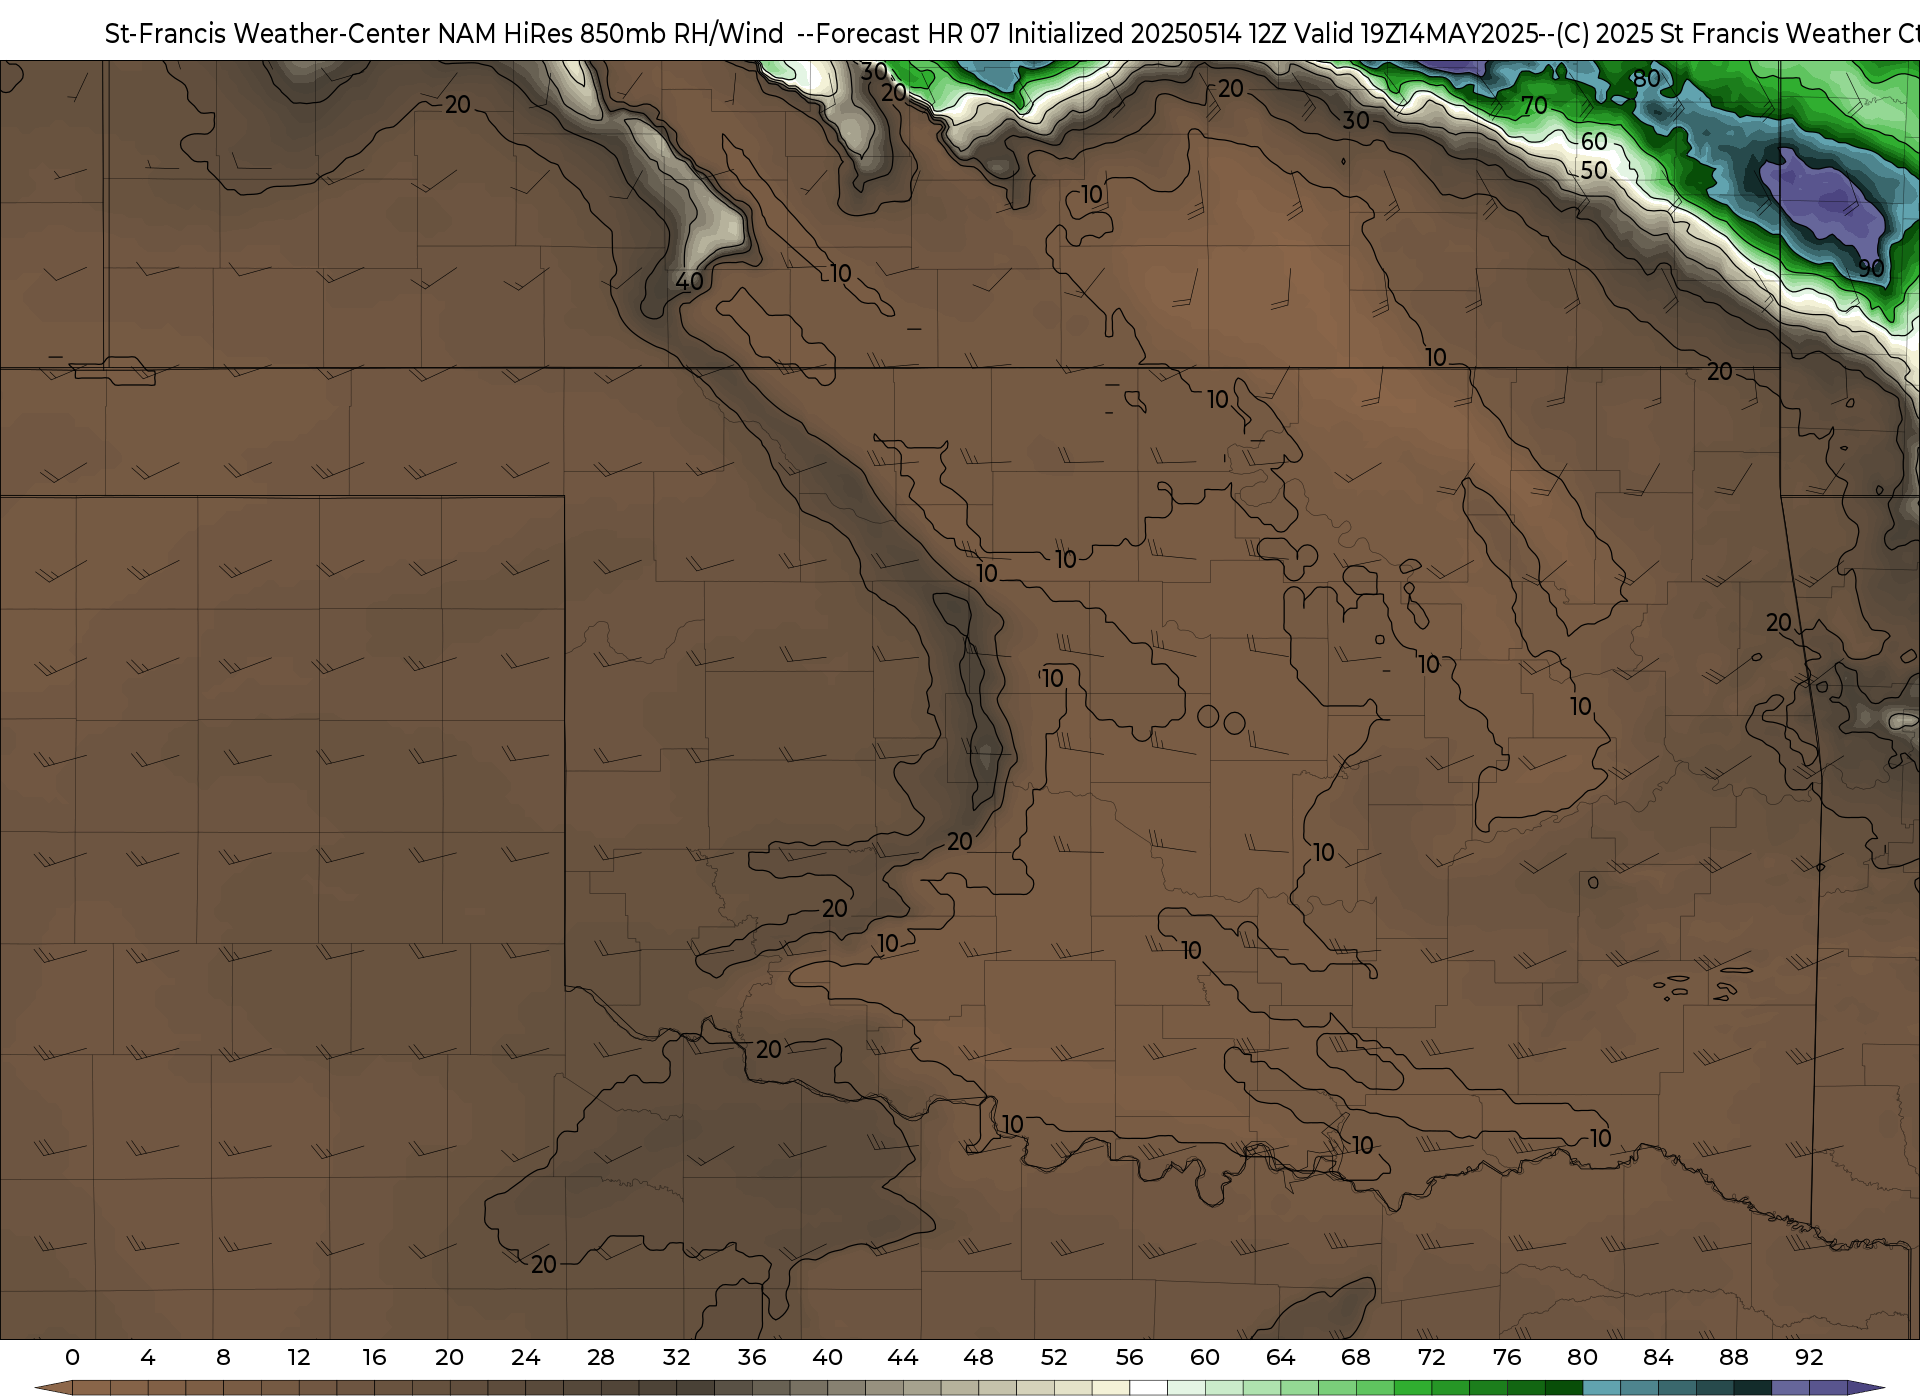Viewport: 1920px width, 1400px height.
Task: Click the "Valid 19Z14MAY2025" header text
Action: click(1416, 34)
